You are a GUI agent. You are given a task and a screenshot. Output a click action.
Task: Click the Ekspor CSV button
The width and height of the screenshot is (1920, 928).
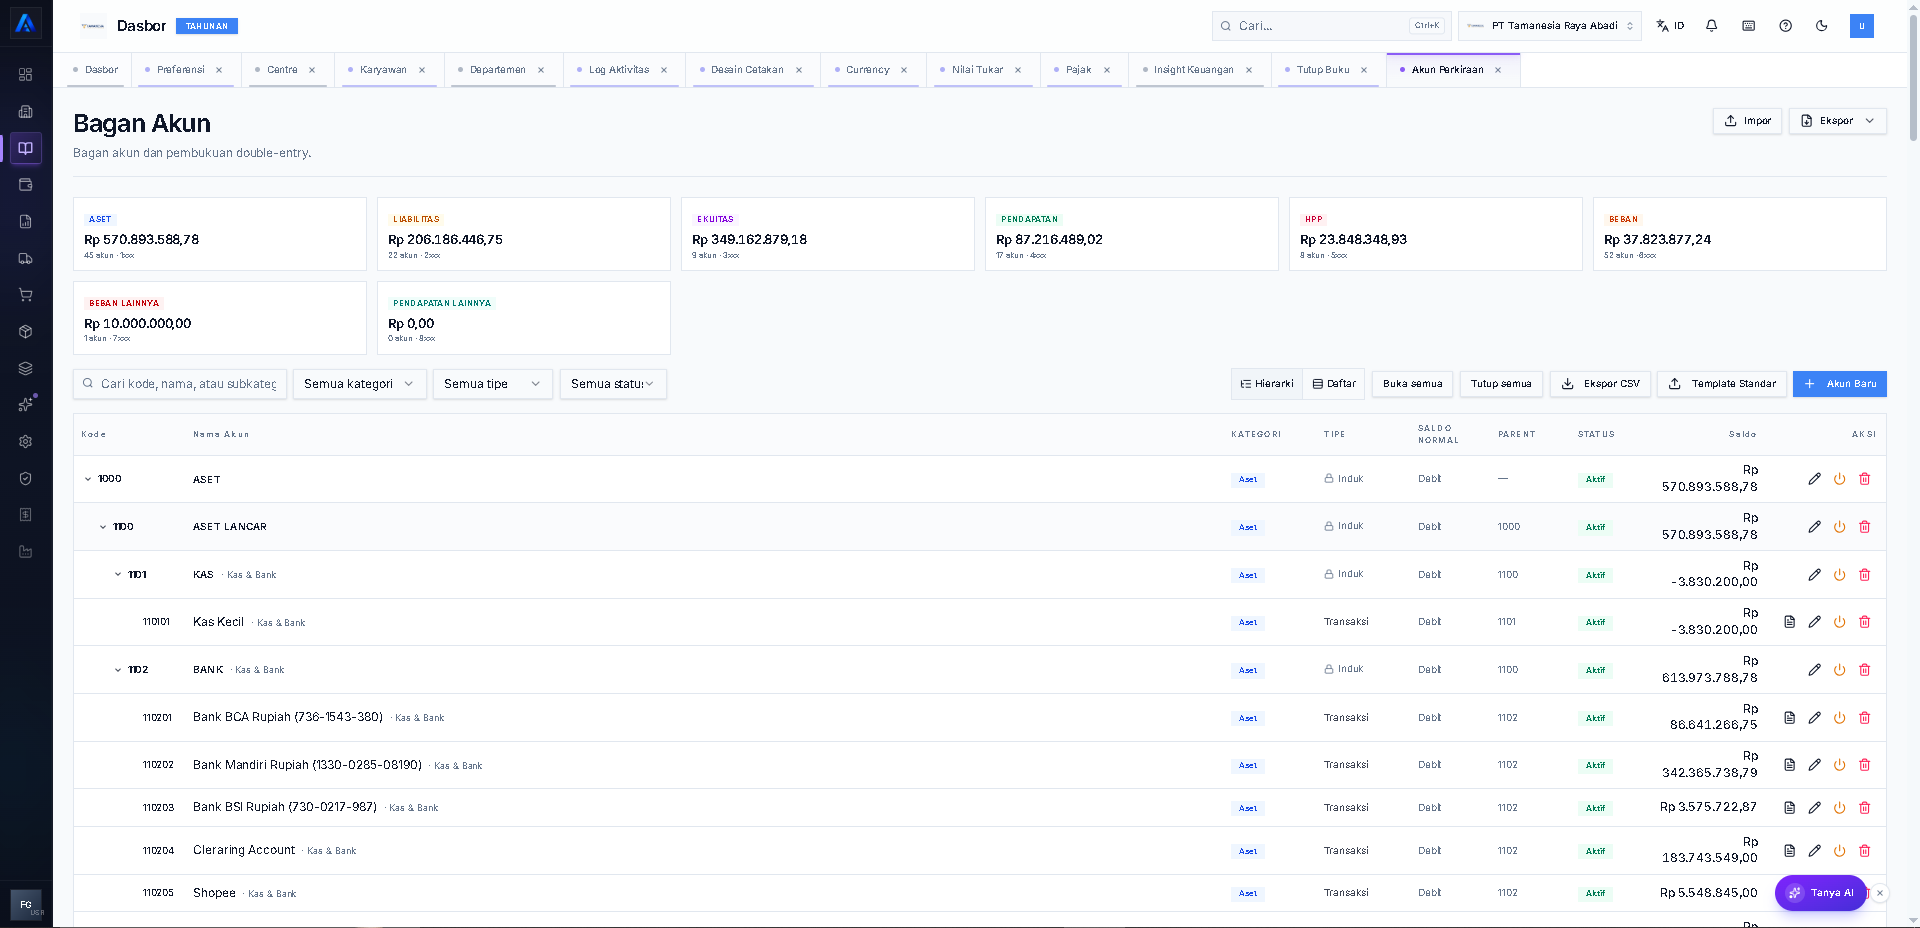pyautogui.click(x=1601, y=384)
